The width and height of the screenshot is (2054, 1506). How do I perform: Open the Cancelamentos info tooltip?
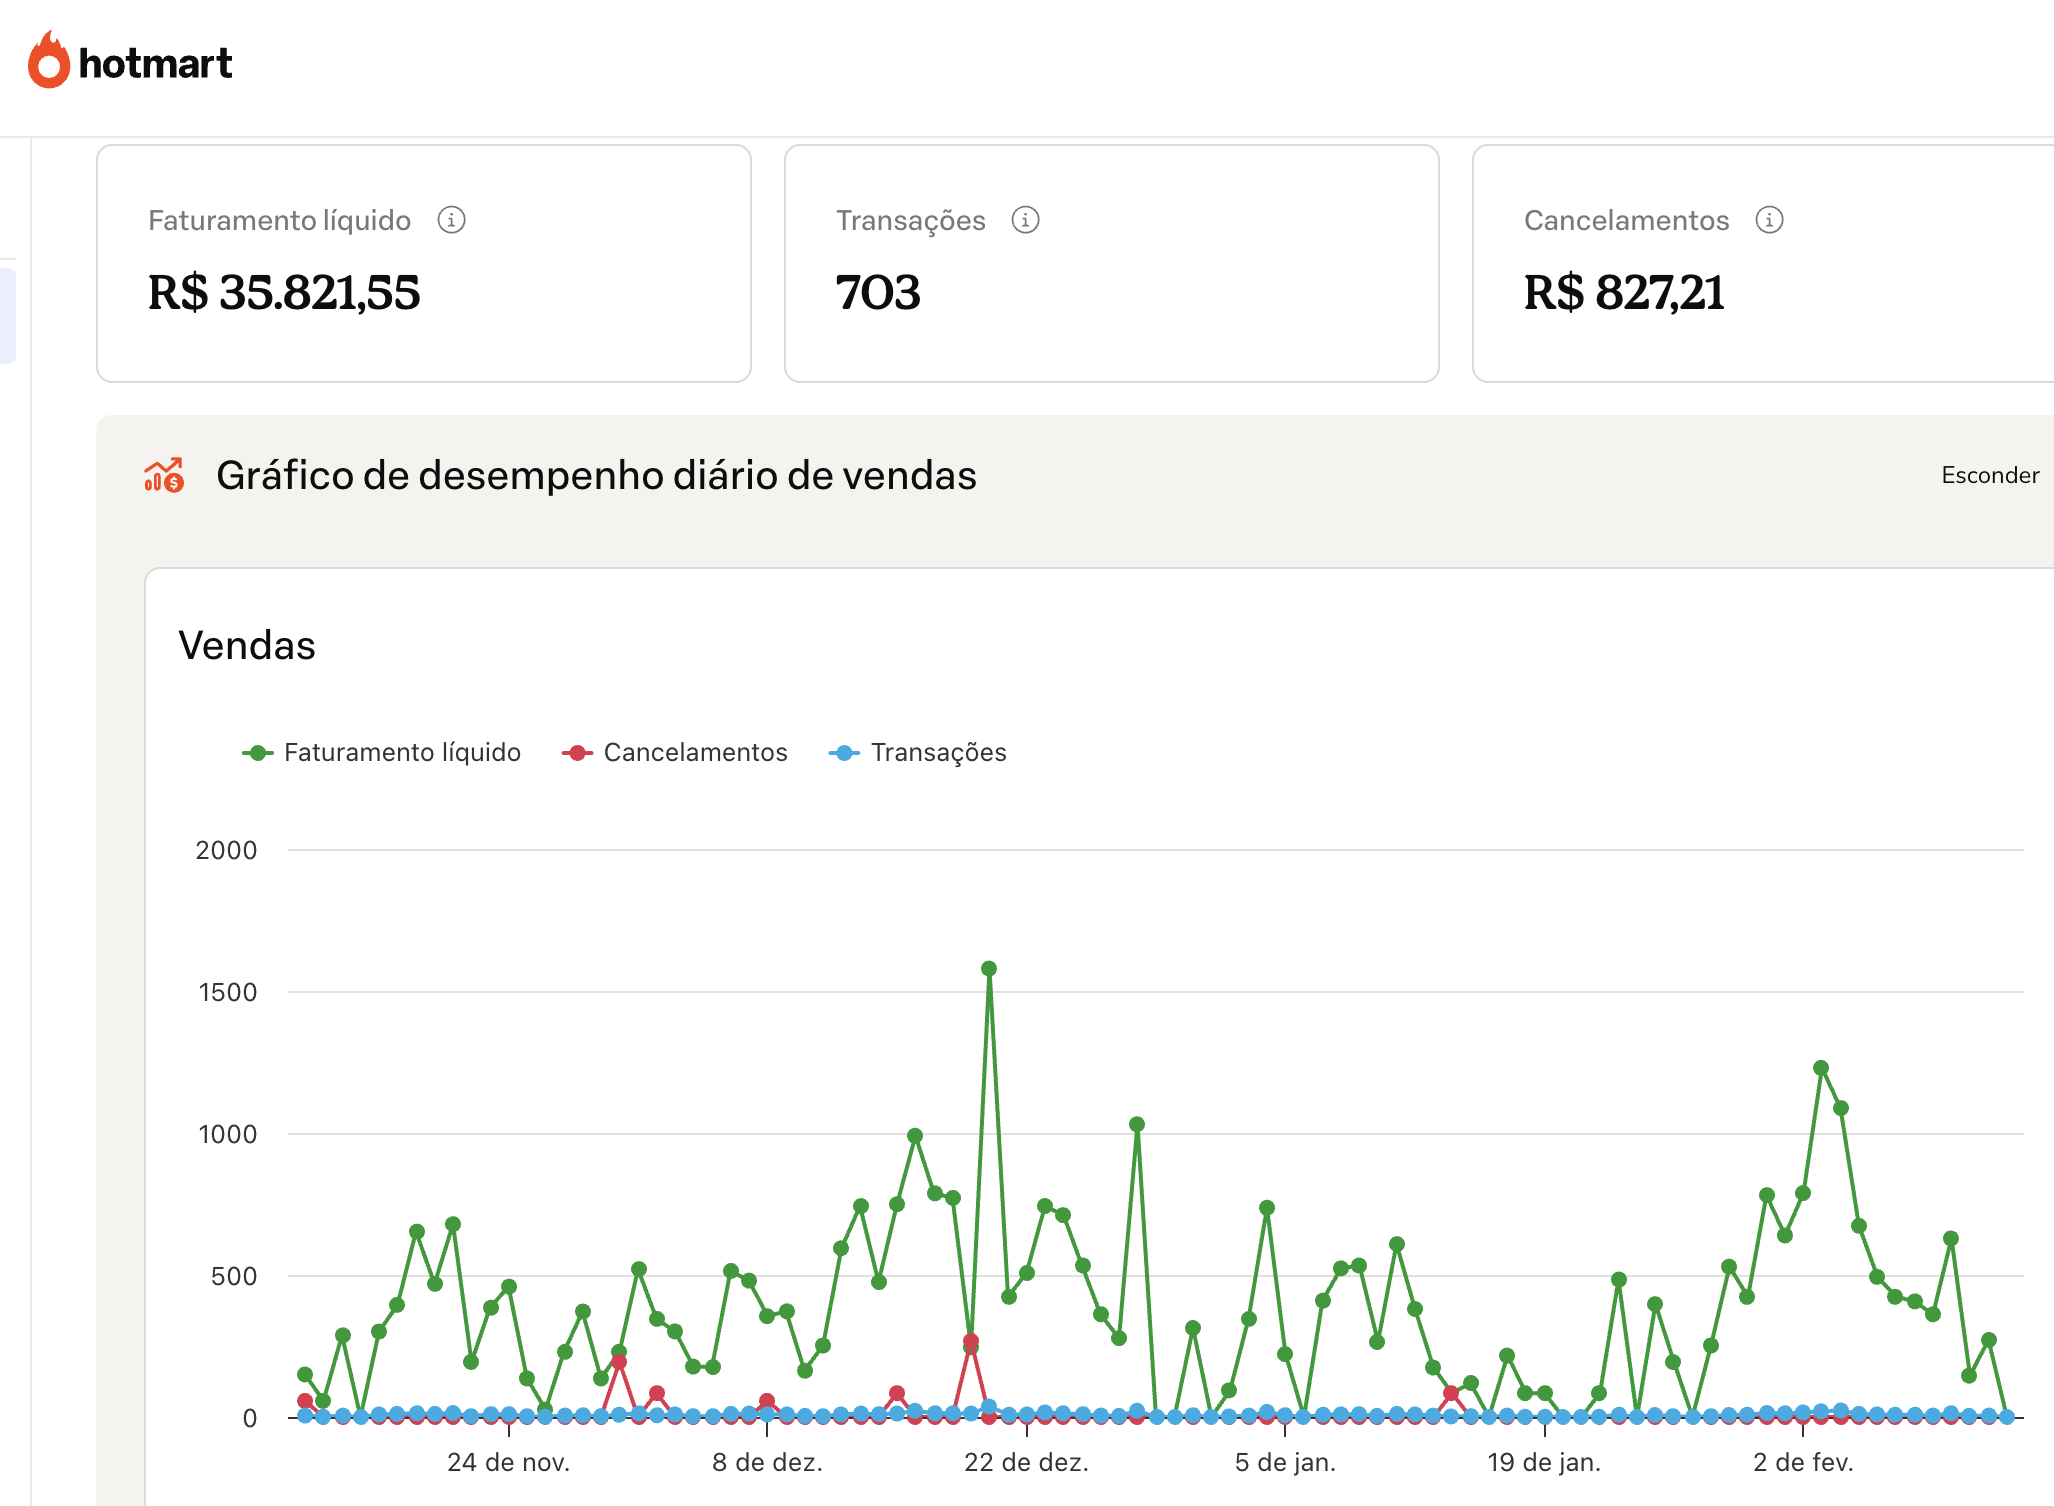click(1769, 220)
